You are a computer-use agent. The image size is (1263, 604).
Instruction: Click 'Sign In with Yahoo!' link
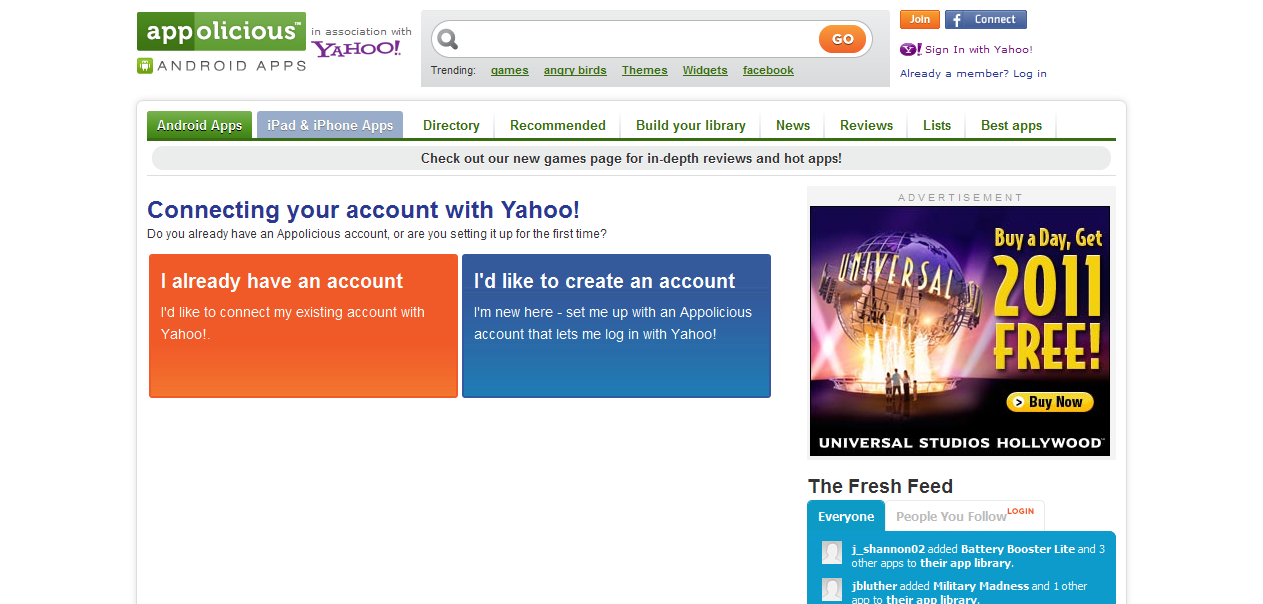tap(978, 49)
